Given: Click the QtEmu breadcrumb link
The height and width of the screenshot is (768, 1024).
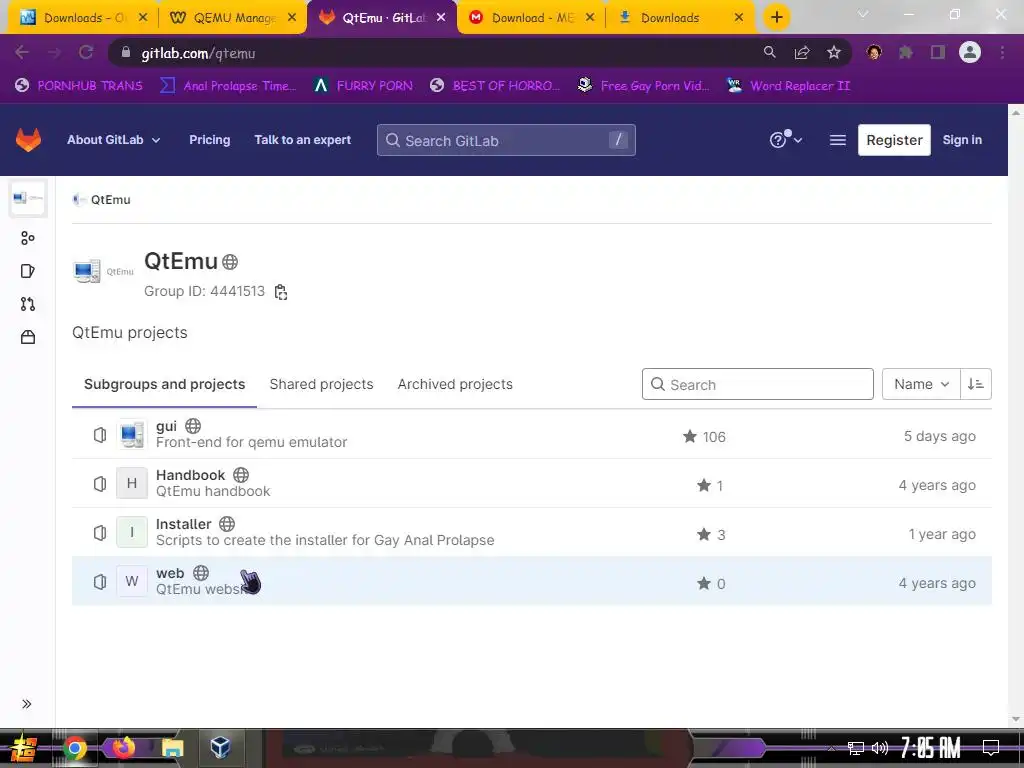Looking at the screenshot, I should click(110, 200).
